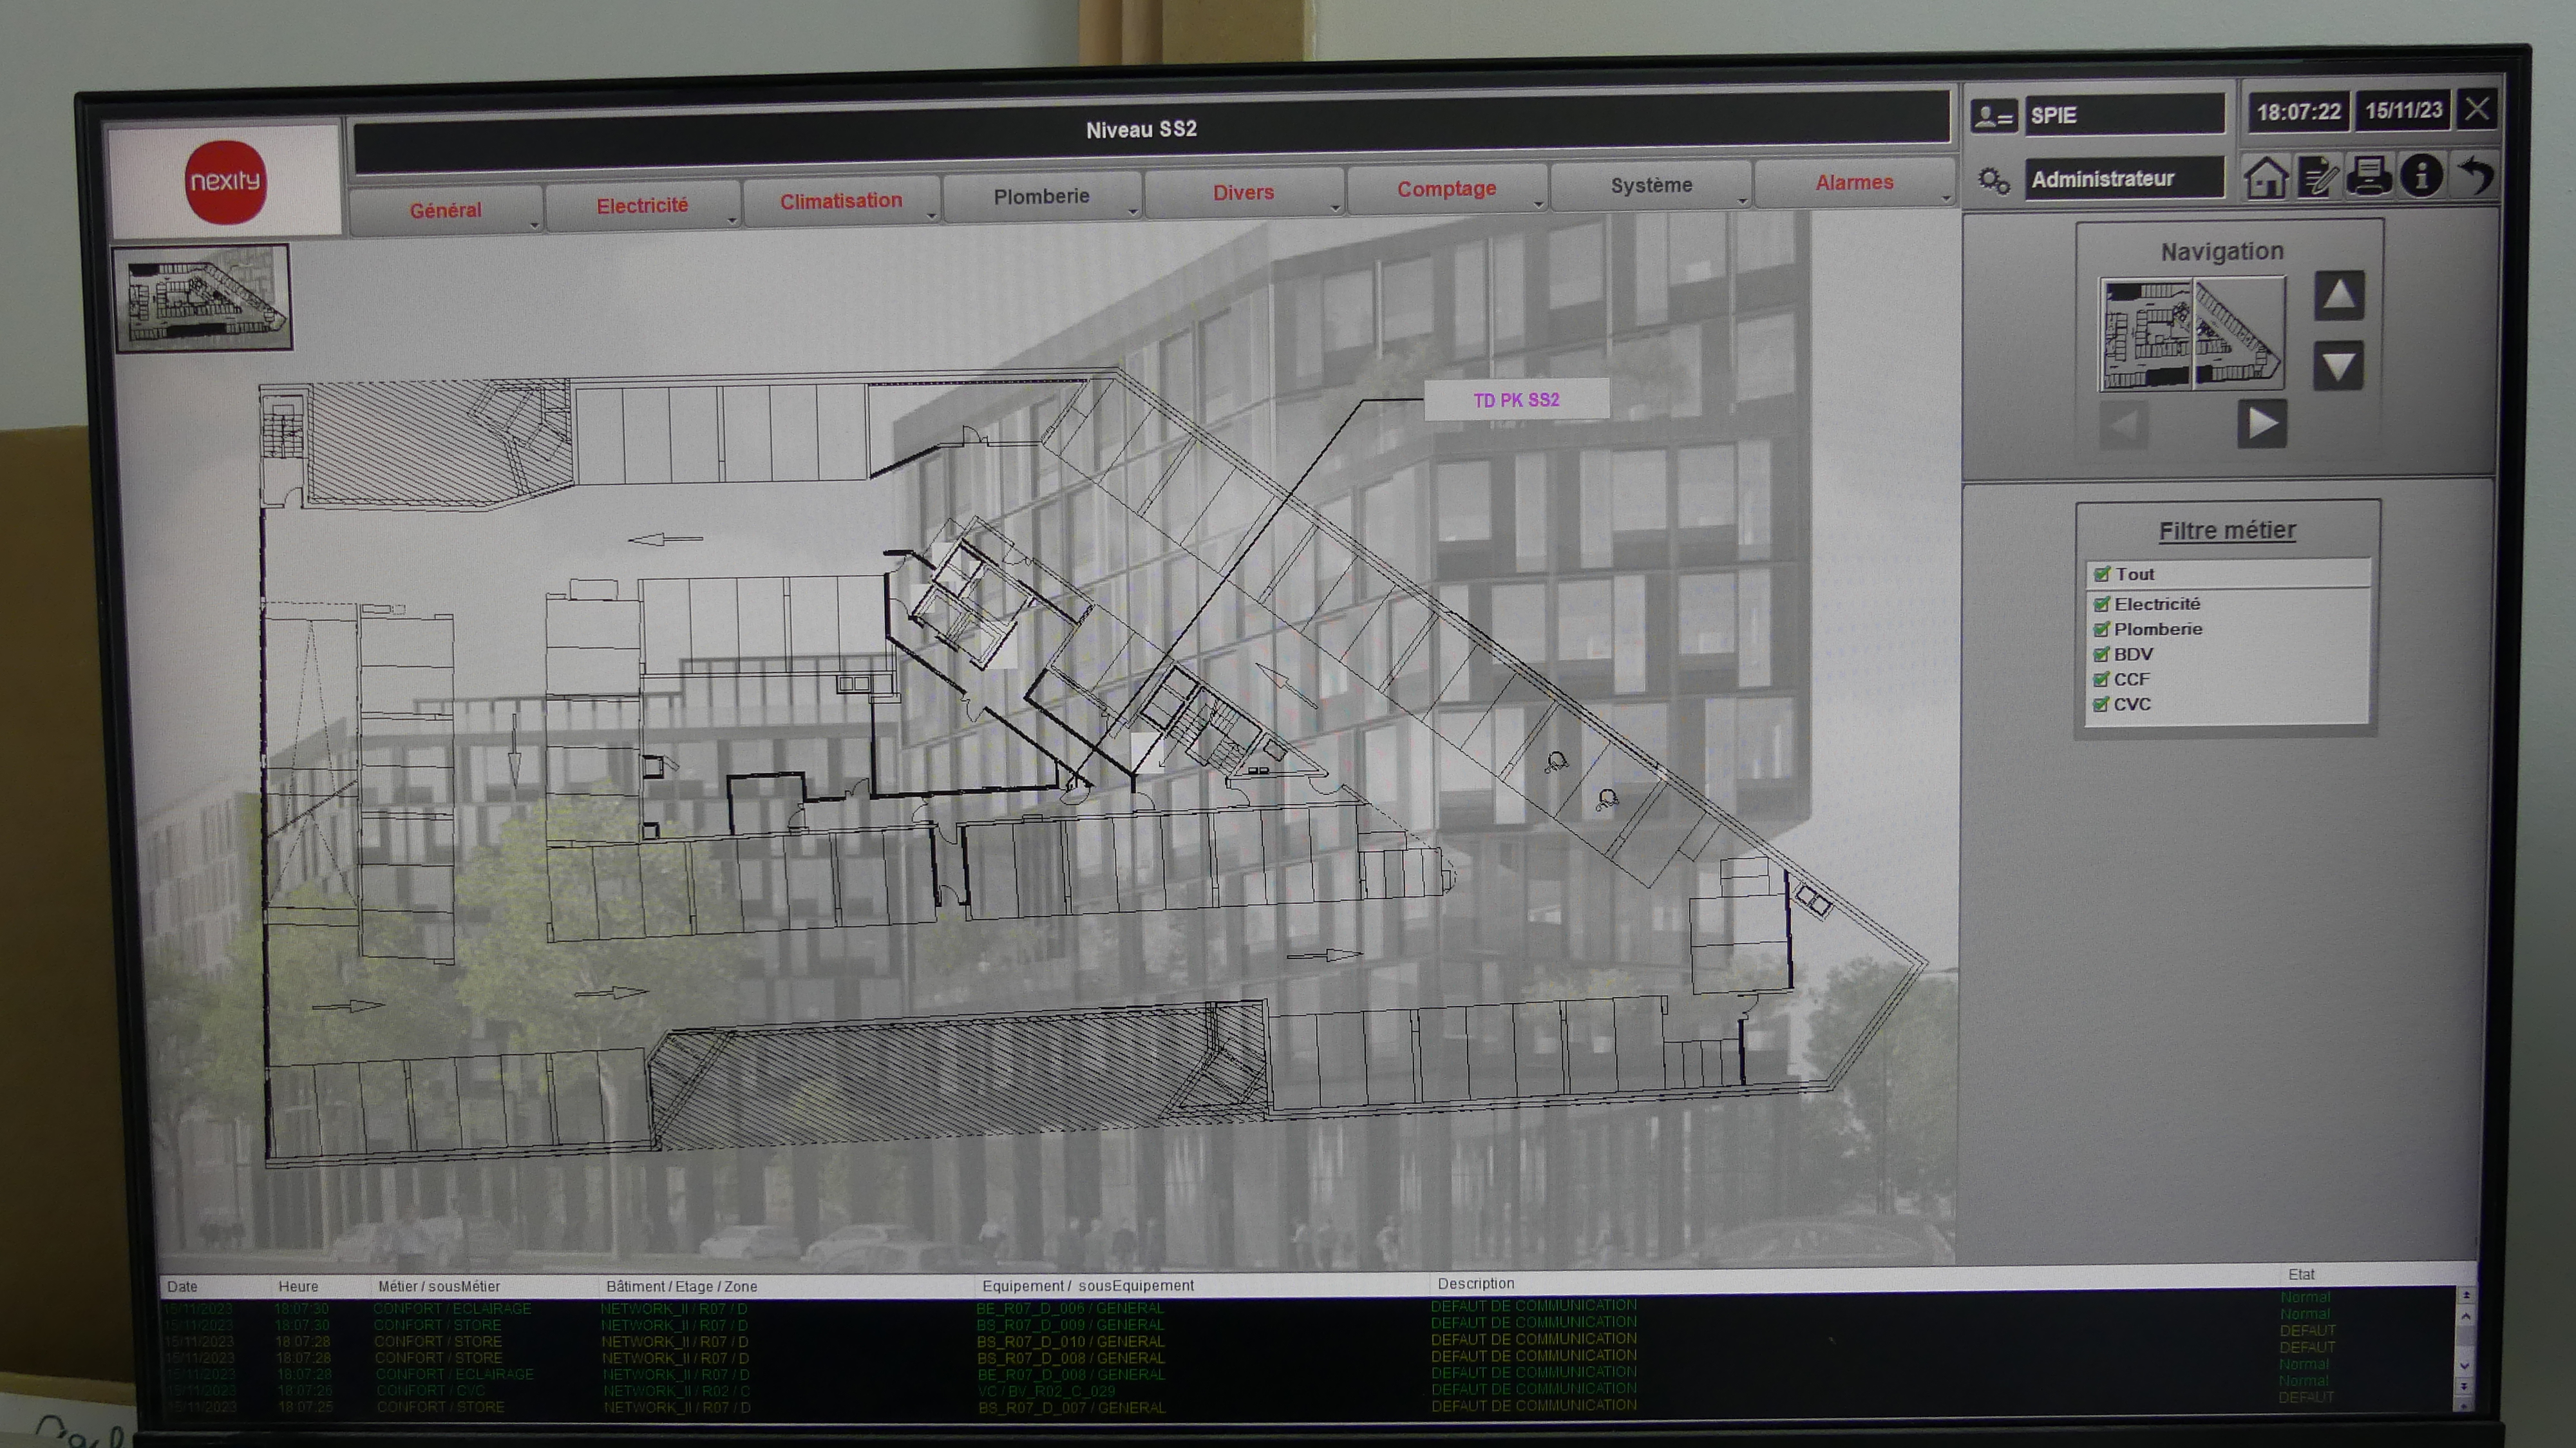The image size is (2576, 1448).
Task: Toggle the CVC filter checkbox
Action: pos(2101,704)
